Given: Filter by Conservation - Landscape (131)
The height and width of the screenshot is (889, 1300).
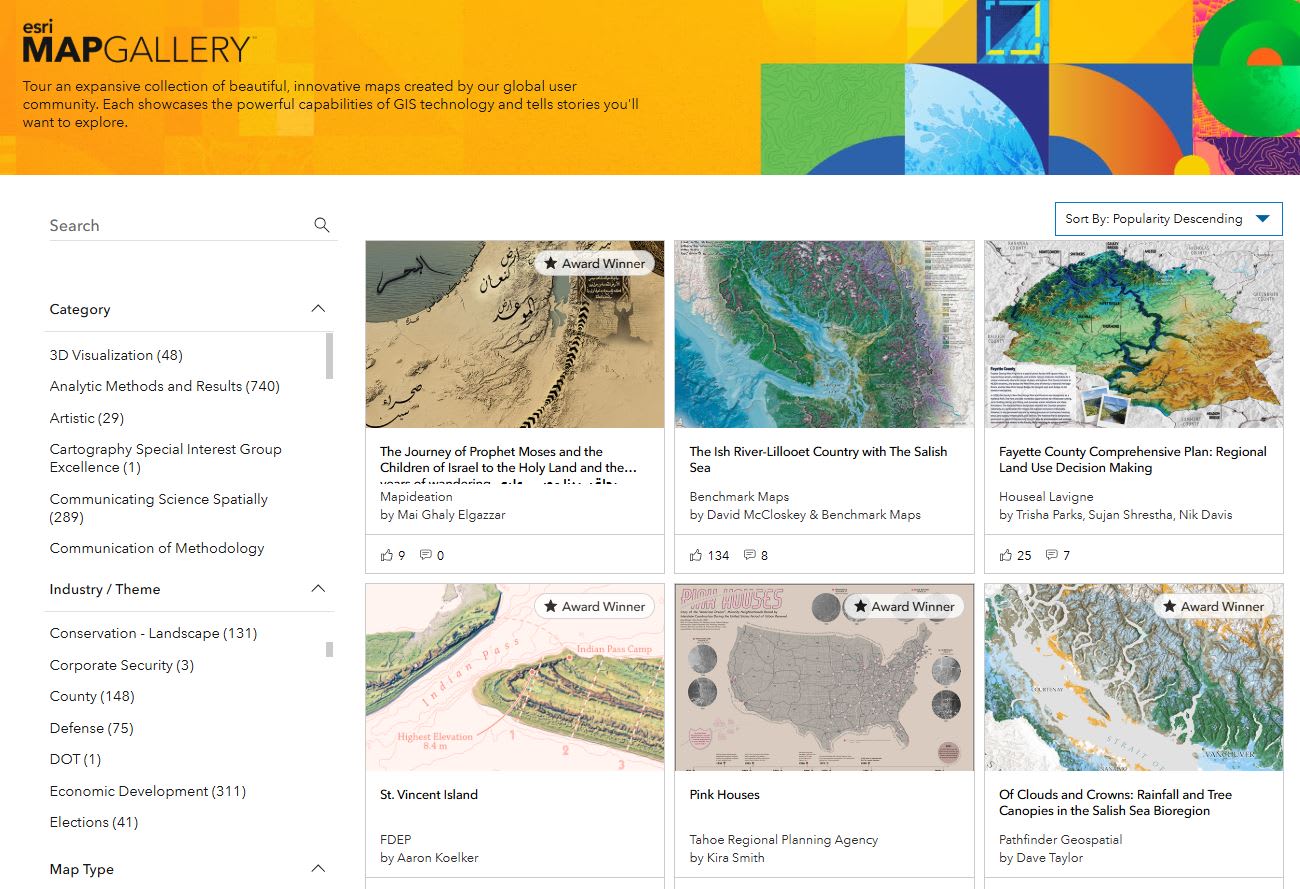Looking at the screenshot, I should 153,633.
